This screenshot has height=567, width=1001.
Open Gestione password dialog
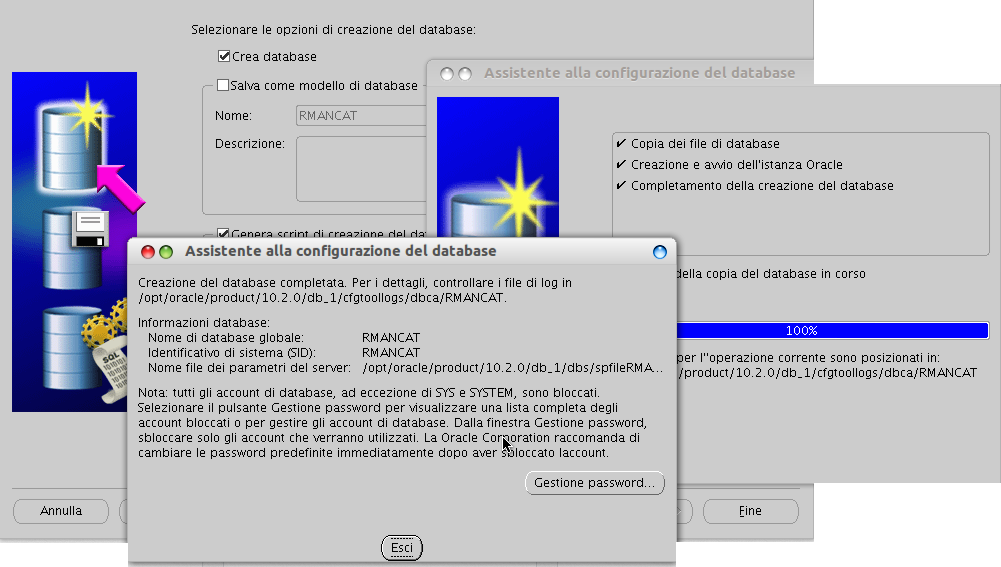pyautogui.click(x=594, y=483)
